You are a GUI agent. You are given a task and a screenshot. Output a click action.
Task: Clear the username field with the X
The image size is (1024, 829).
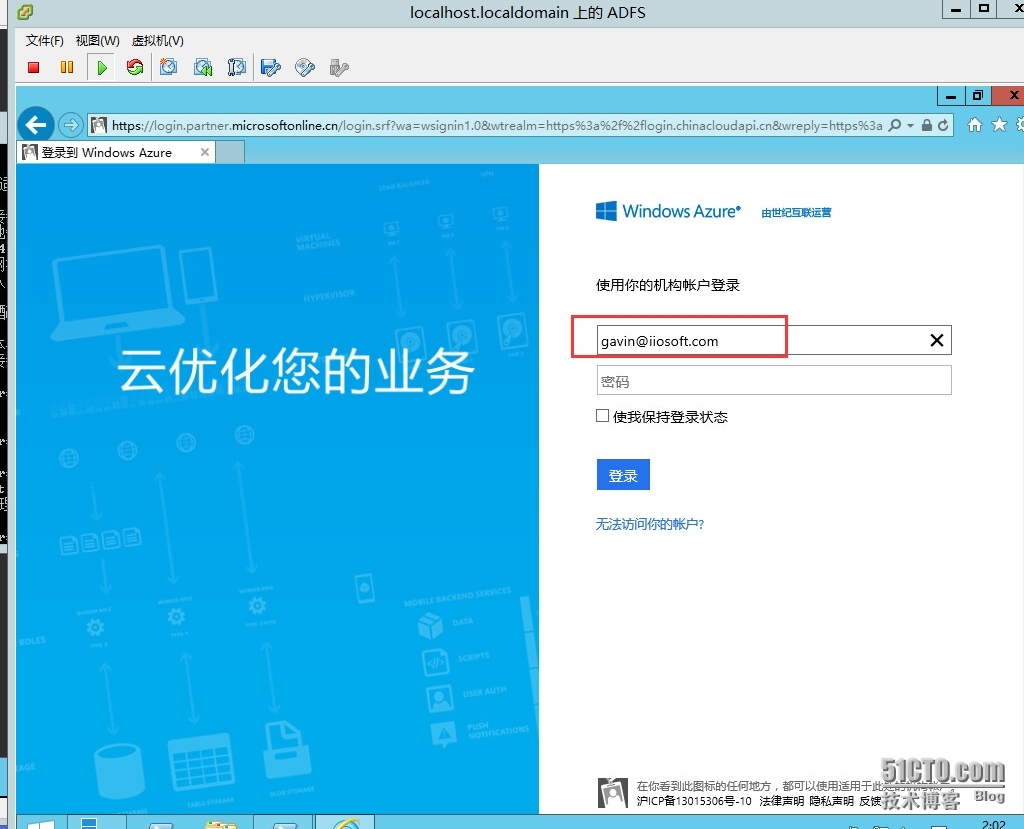click(936, 340)
